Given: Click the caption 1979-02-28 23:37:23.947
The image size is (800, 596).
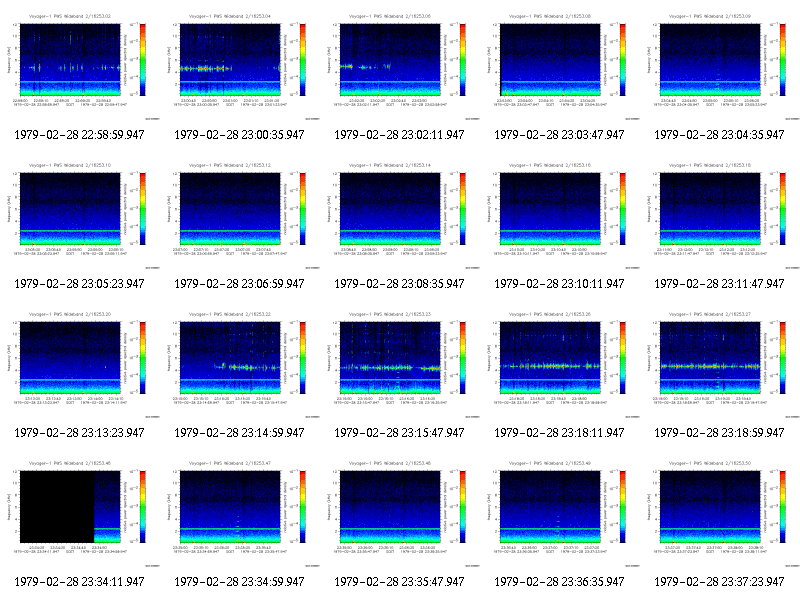Looking at the screenshot, I should tap(719, 582).
